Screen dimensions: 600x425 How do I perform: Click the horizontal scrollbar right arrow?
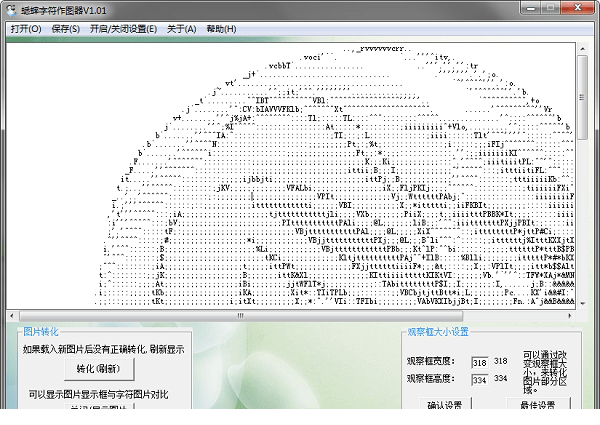tap(570, 316)
